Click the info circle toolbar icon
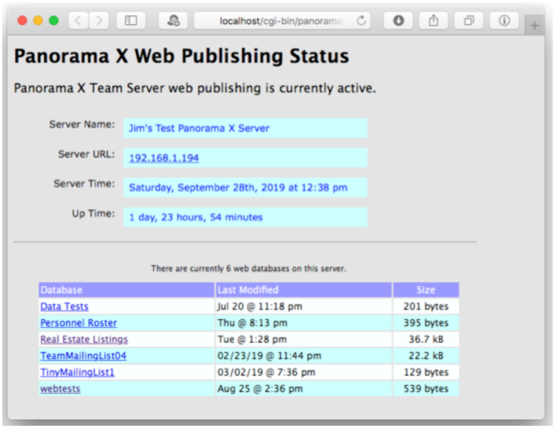555x428 pixels. 504,21
